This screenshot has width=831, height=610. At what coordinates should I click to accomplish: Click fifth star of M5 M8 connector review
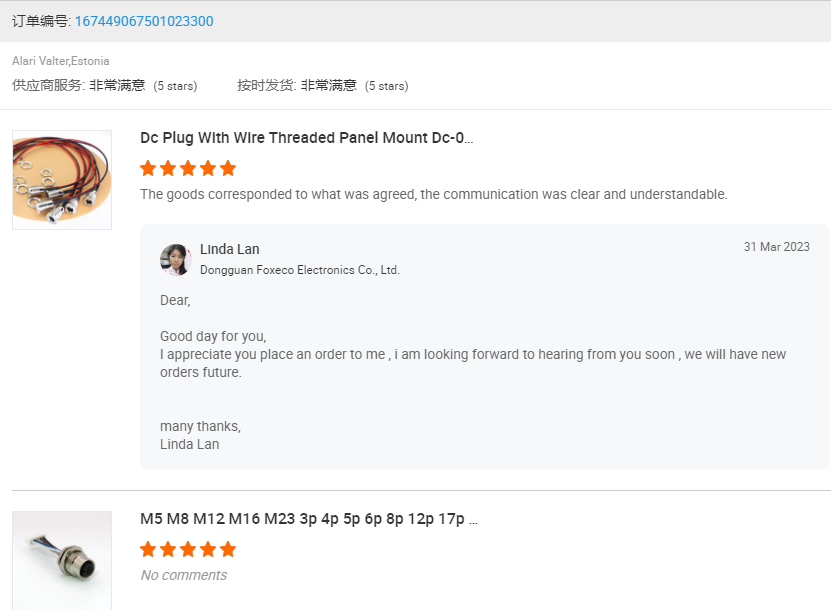click(228, 549)
